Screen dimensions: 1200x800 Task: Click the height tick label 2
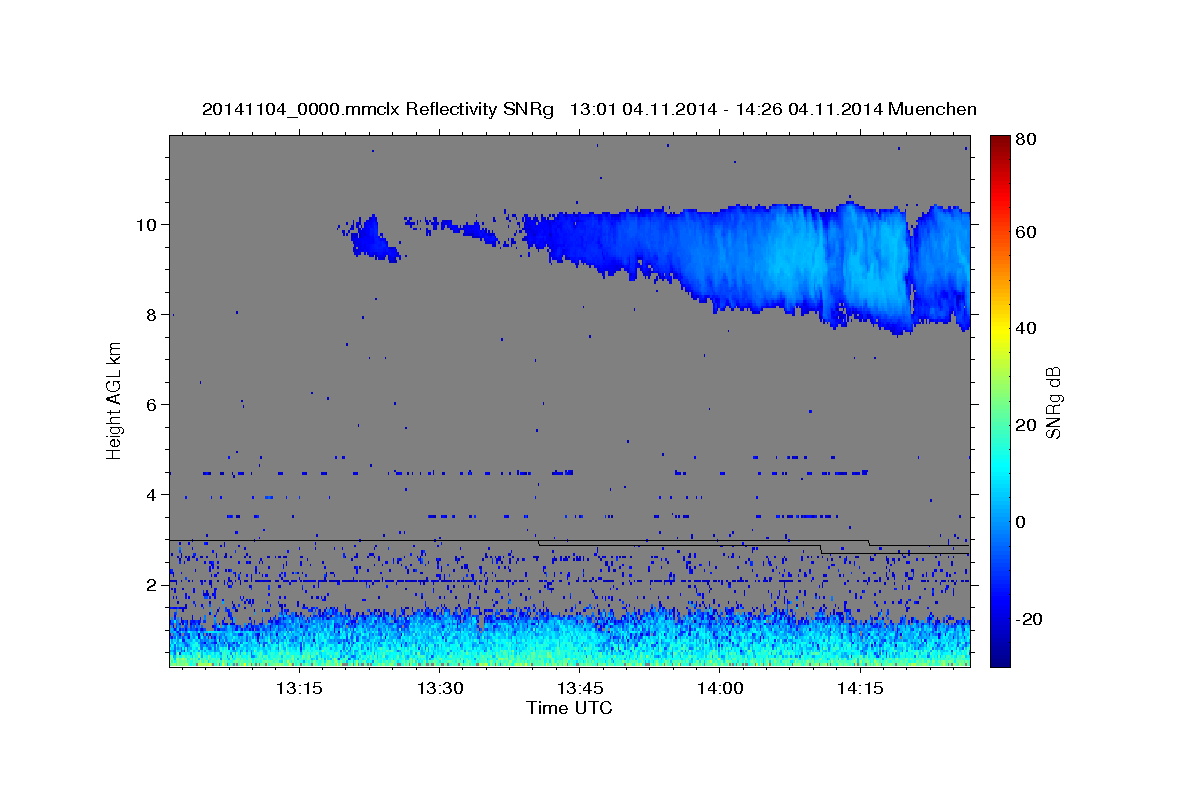pyautogui.click(x=152, y=584)
